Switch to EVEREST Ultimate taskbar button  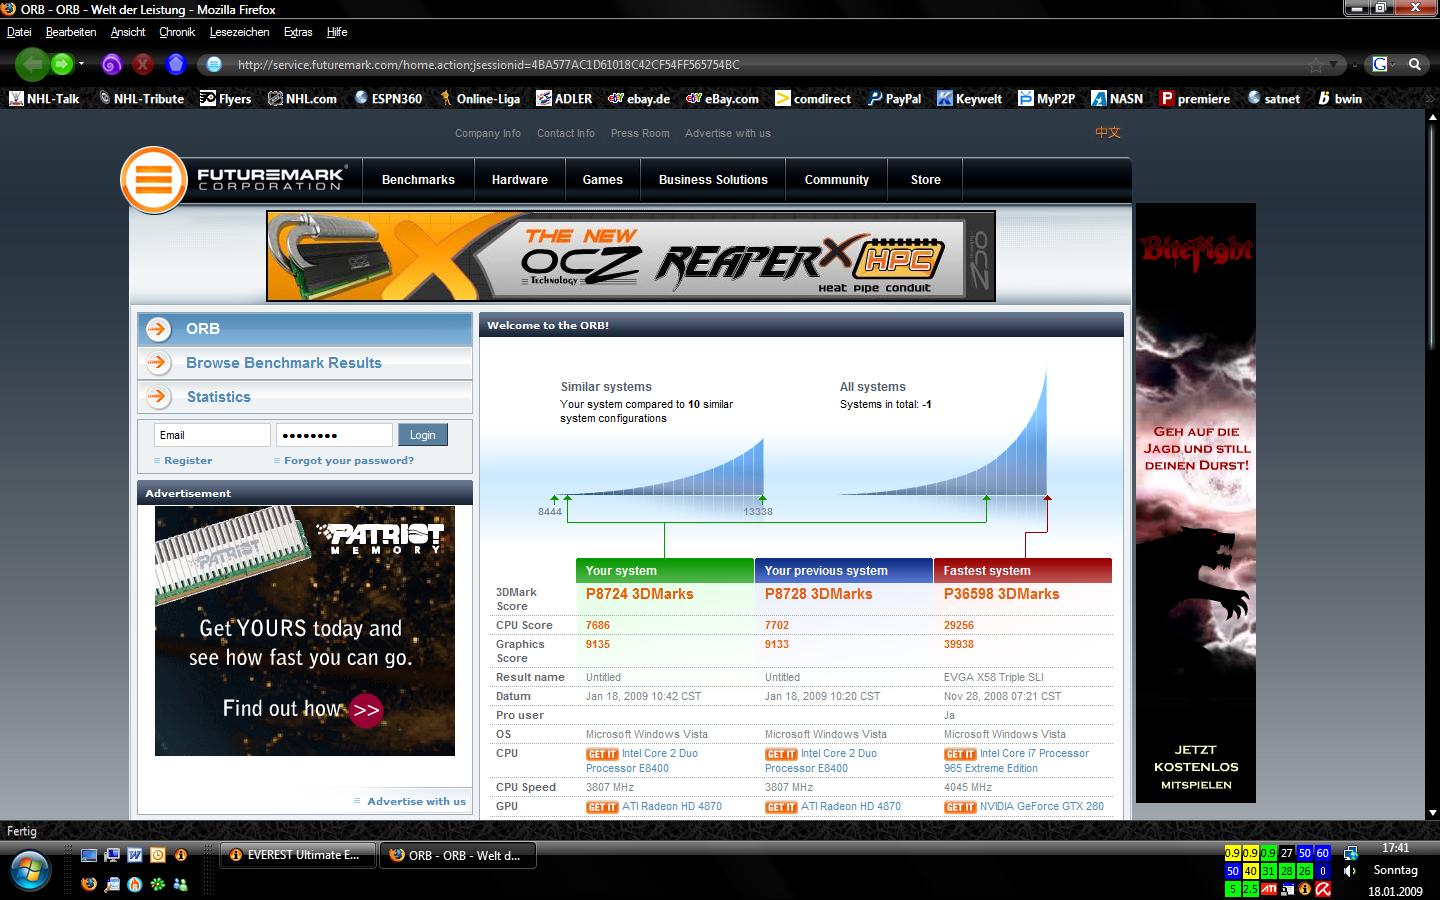298,855
